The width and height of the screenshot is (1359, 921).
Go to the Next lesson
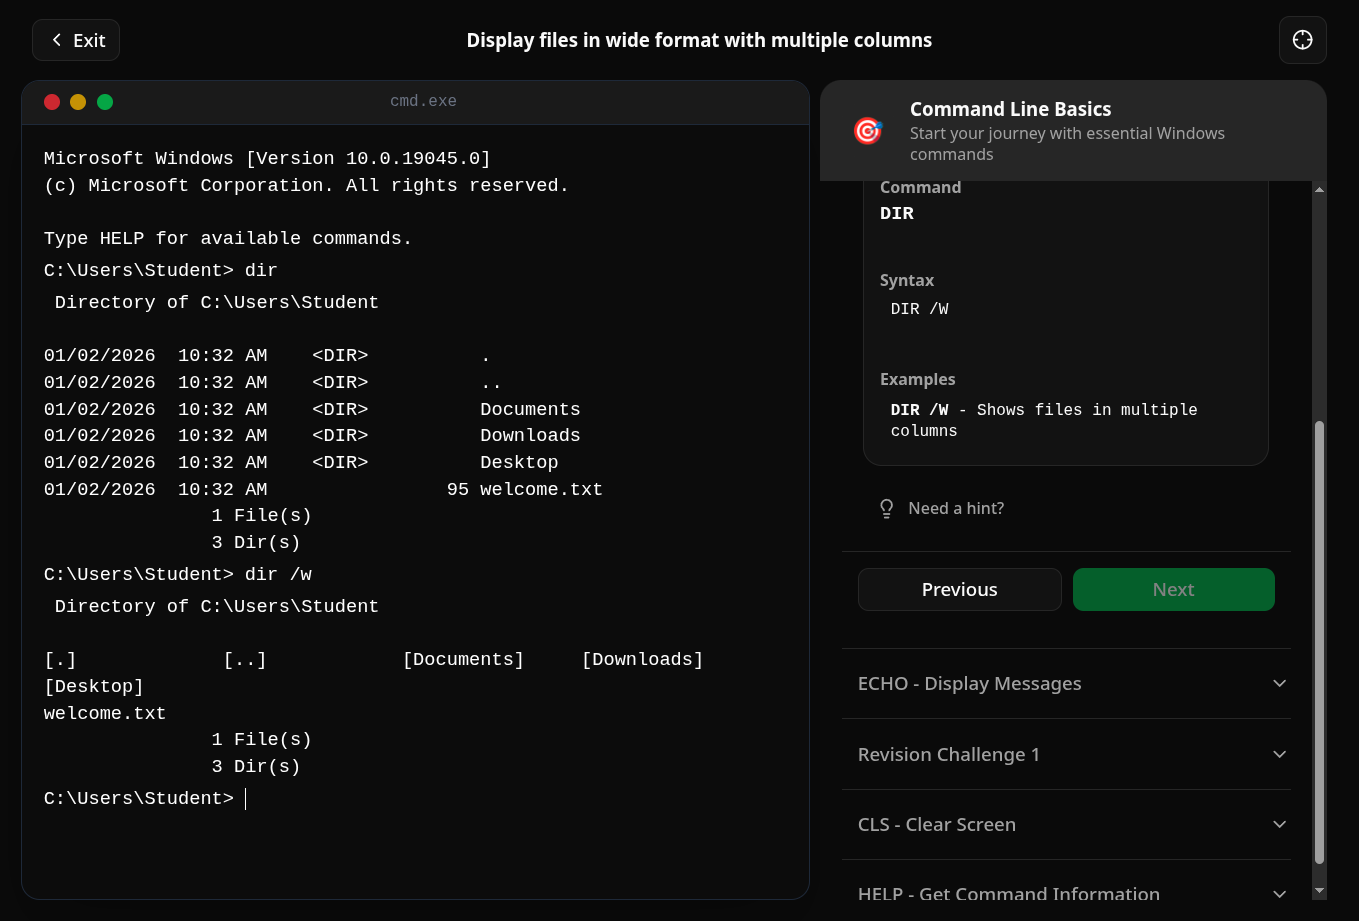click(x=1174, y=589)
